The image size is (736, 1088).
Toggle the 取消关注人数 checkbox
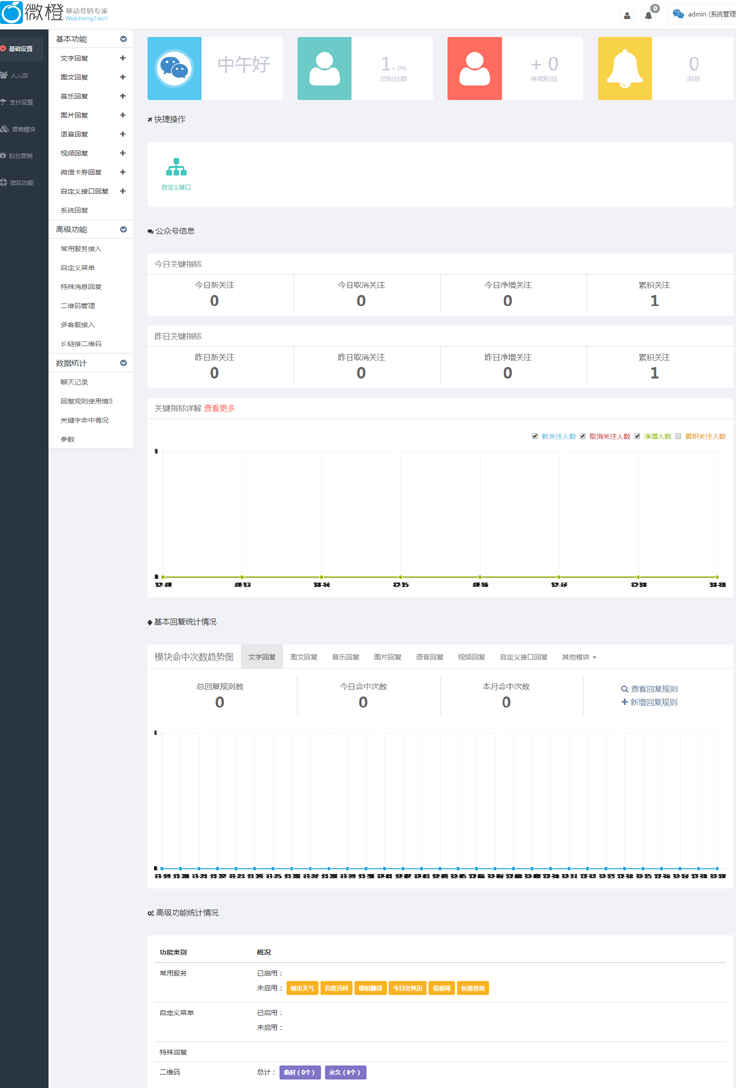point(584,436)
